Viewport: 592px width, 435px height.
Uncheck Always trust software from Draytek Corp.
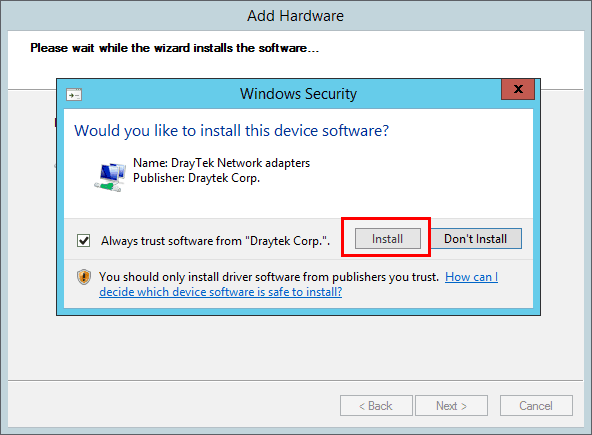(83, 240)
